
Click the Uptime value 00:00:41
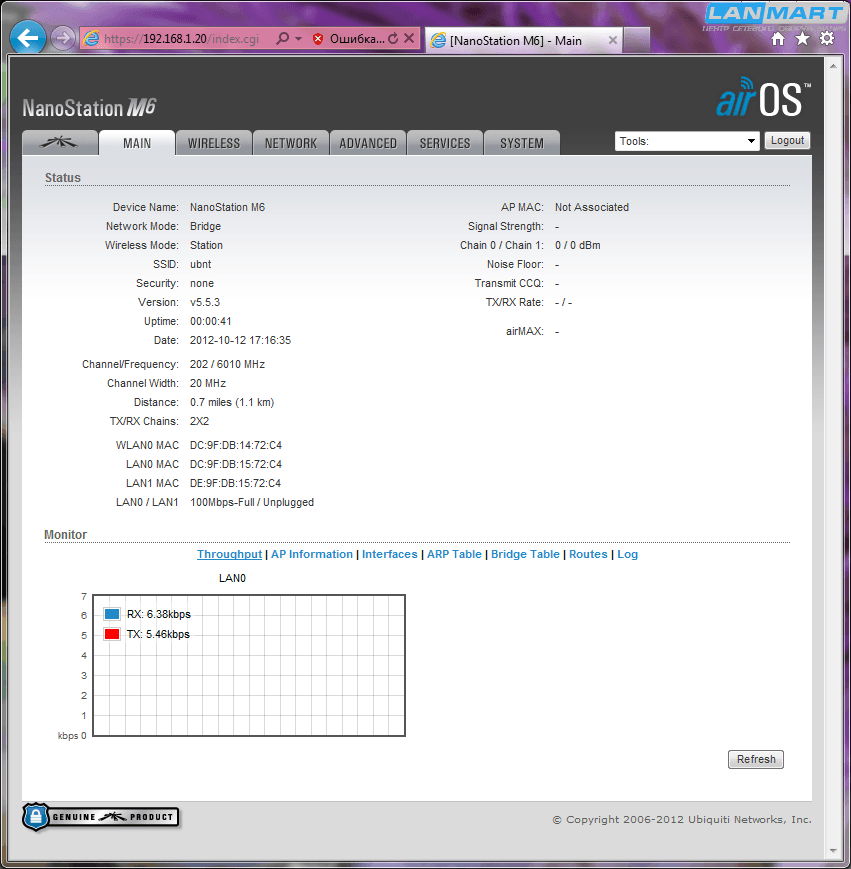pos(211,321)
